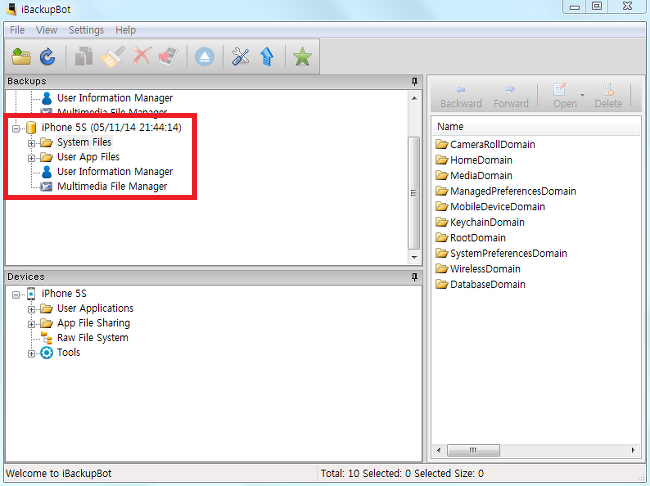Click the Raw File System tree icon
Viewport: 650px width, 486px height.
point(46,338)
